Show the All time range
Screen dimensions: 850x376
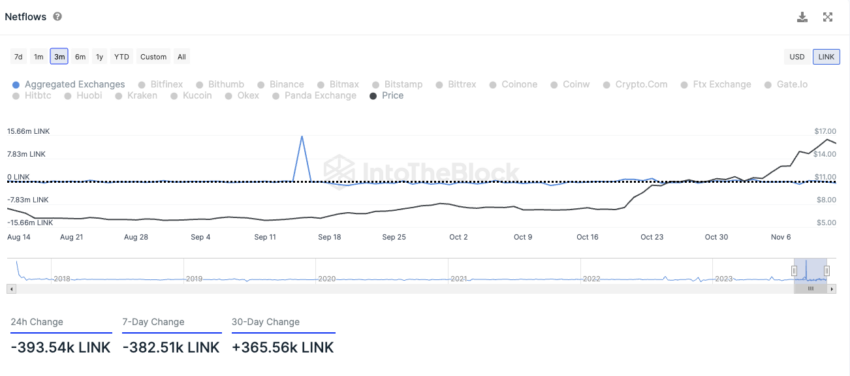coord(182,56)
